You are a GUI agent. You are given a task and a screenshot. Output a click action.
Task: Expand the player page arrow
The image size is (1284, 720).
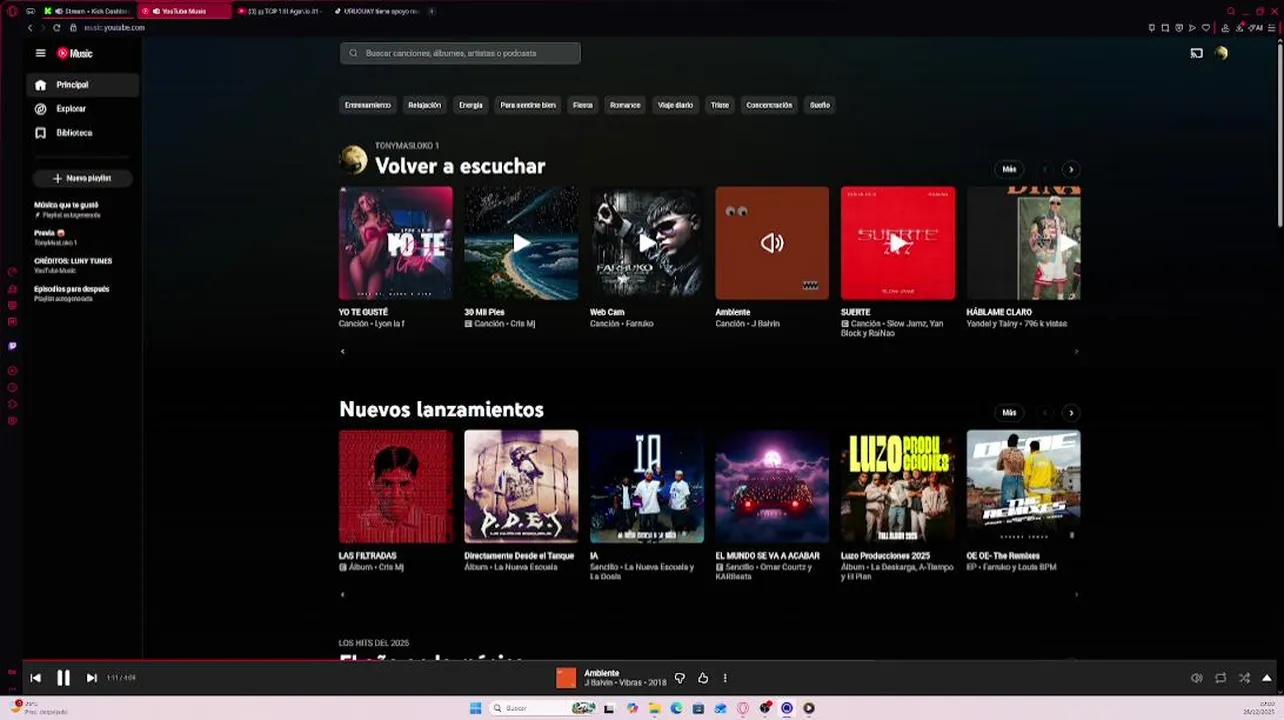pos(1267,678)
